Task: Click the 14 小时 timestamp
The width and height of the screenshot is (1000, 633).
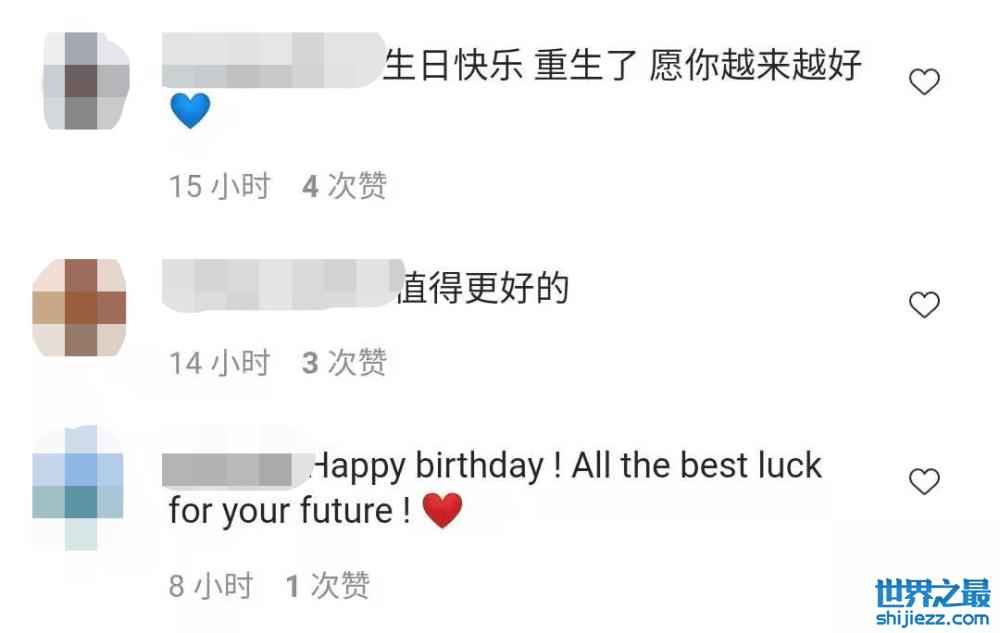Action: click(220, 363)
